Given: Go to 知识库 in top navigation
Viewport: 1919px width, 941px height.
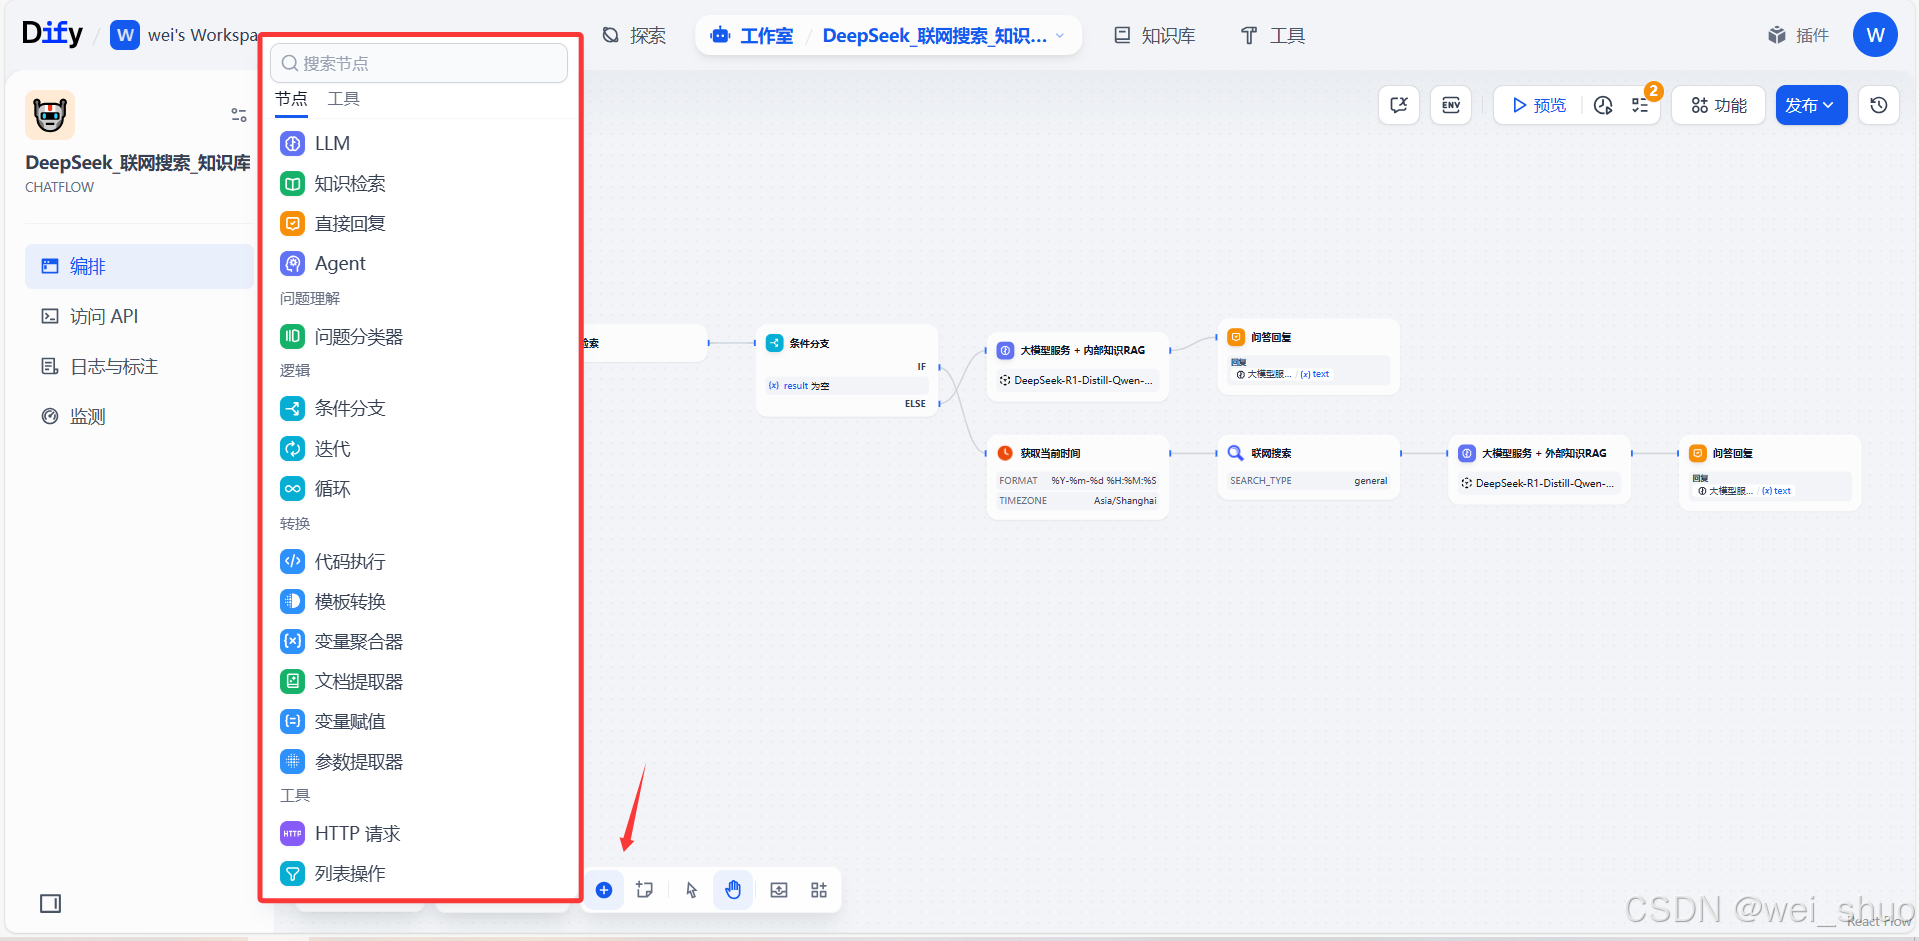Looking at the screenshot, I should pyautogui.click(x=1155, y=36).
